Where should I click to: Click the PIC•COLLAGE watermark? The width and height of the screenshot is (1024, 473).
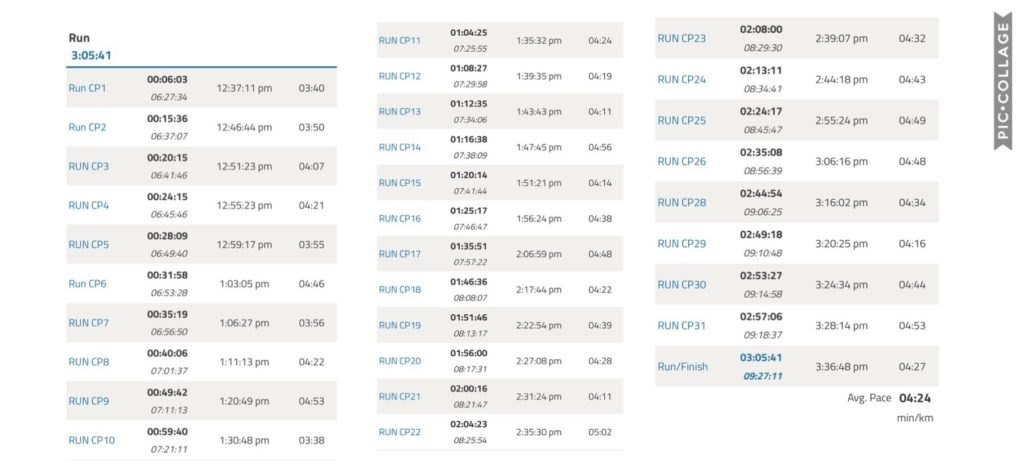[x=1004, y=80]
